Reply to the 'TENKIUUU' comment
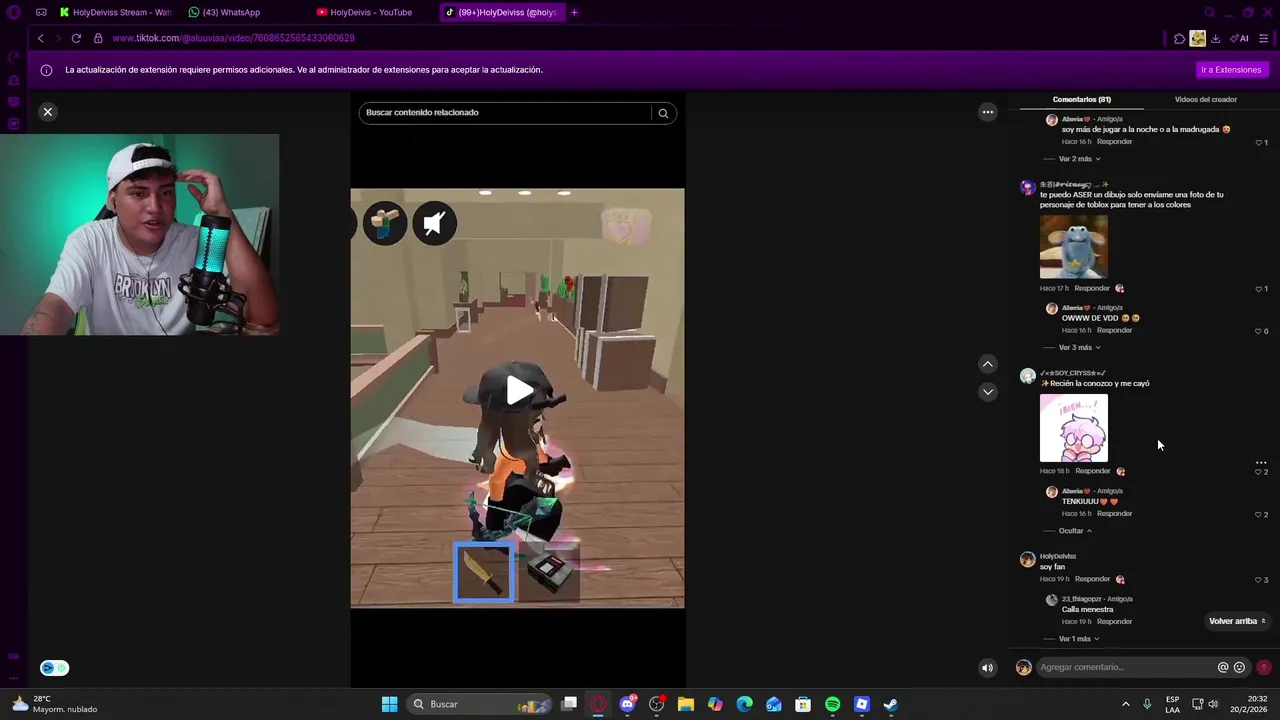1280x720 pixels. pyautogui.click(x=1114, y=513)
